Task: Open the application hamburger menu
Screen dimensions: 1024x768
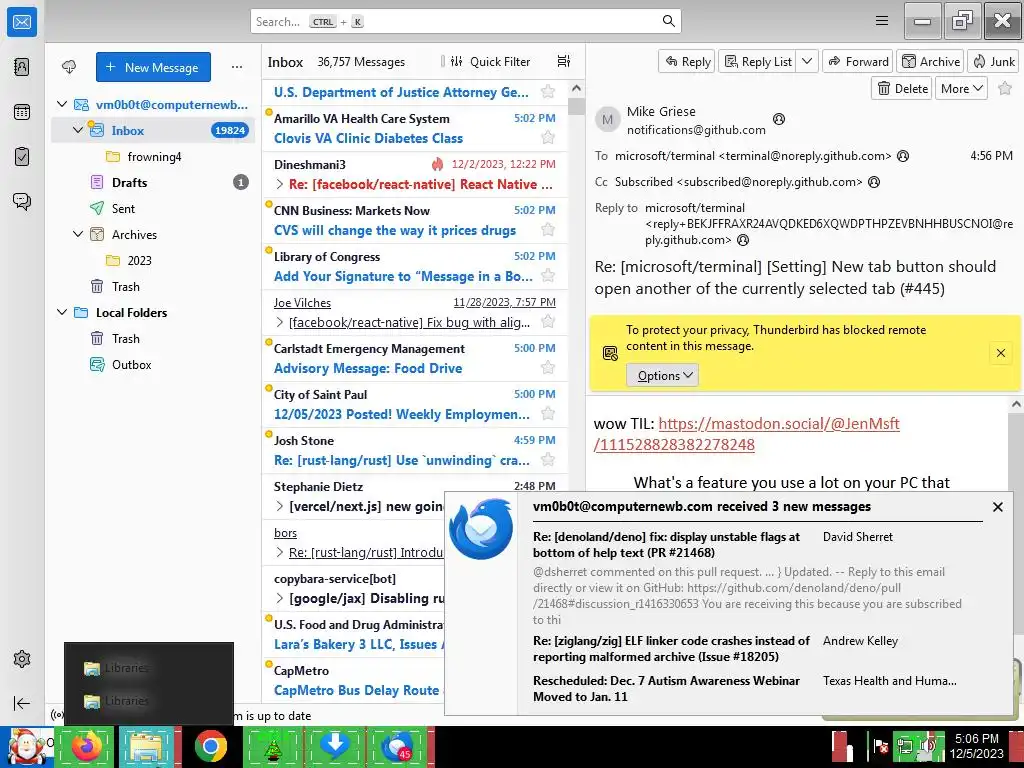Action: 882,21
